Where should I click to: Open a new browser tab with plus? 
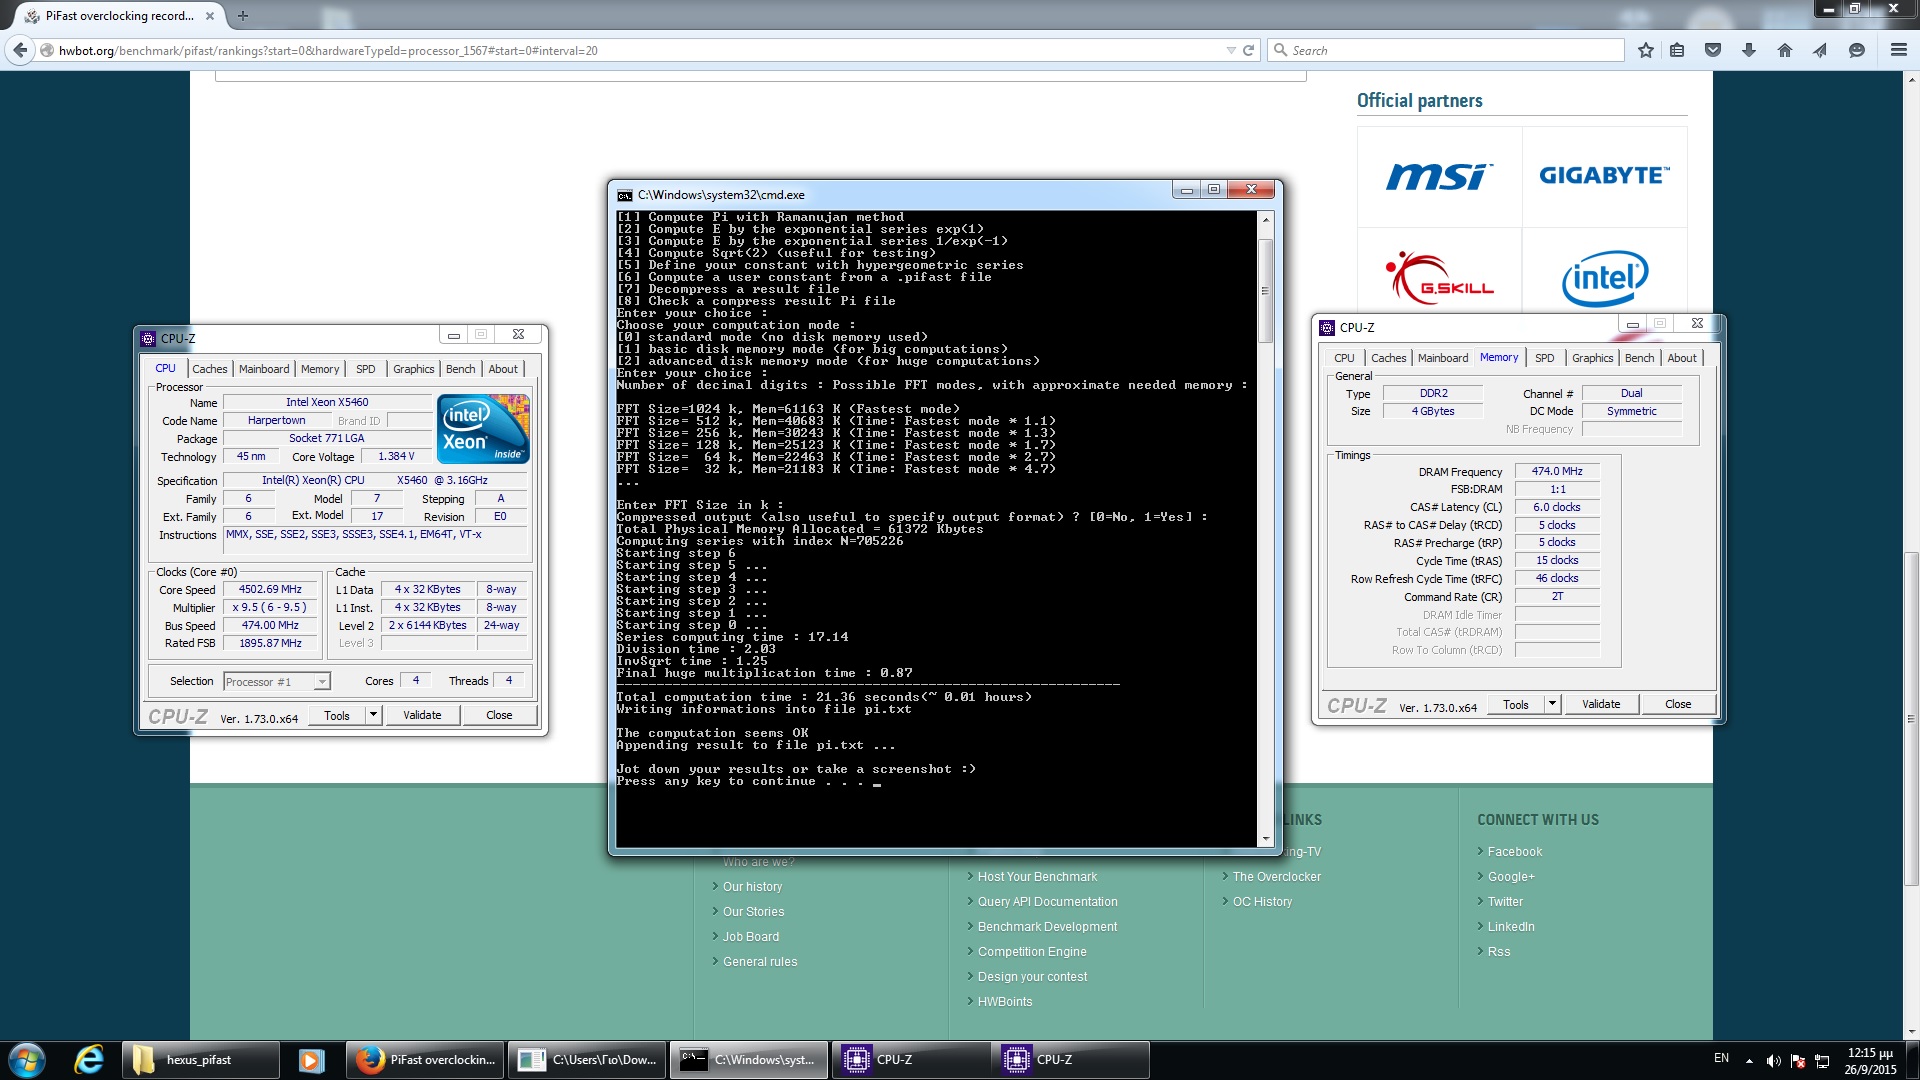243,15
